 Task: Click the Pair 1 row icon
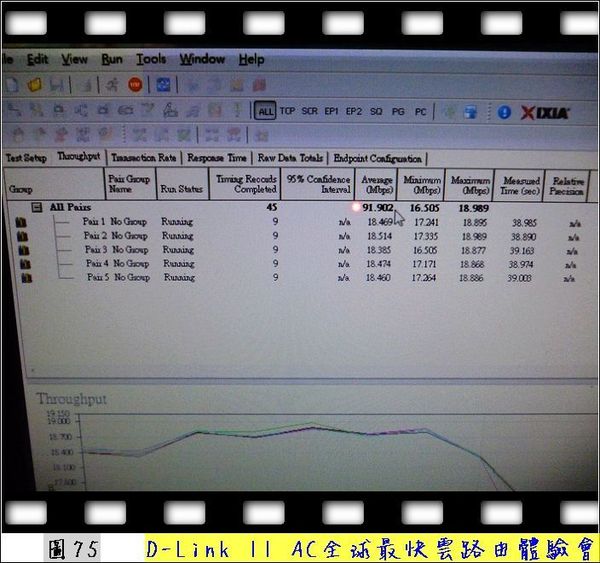click(x=21, y=222)
